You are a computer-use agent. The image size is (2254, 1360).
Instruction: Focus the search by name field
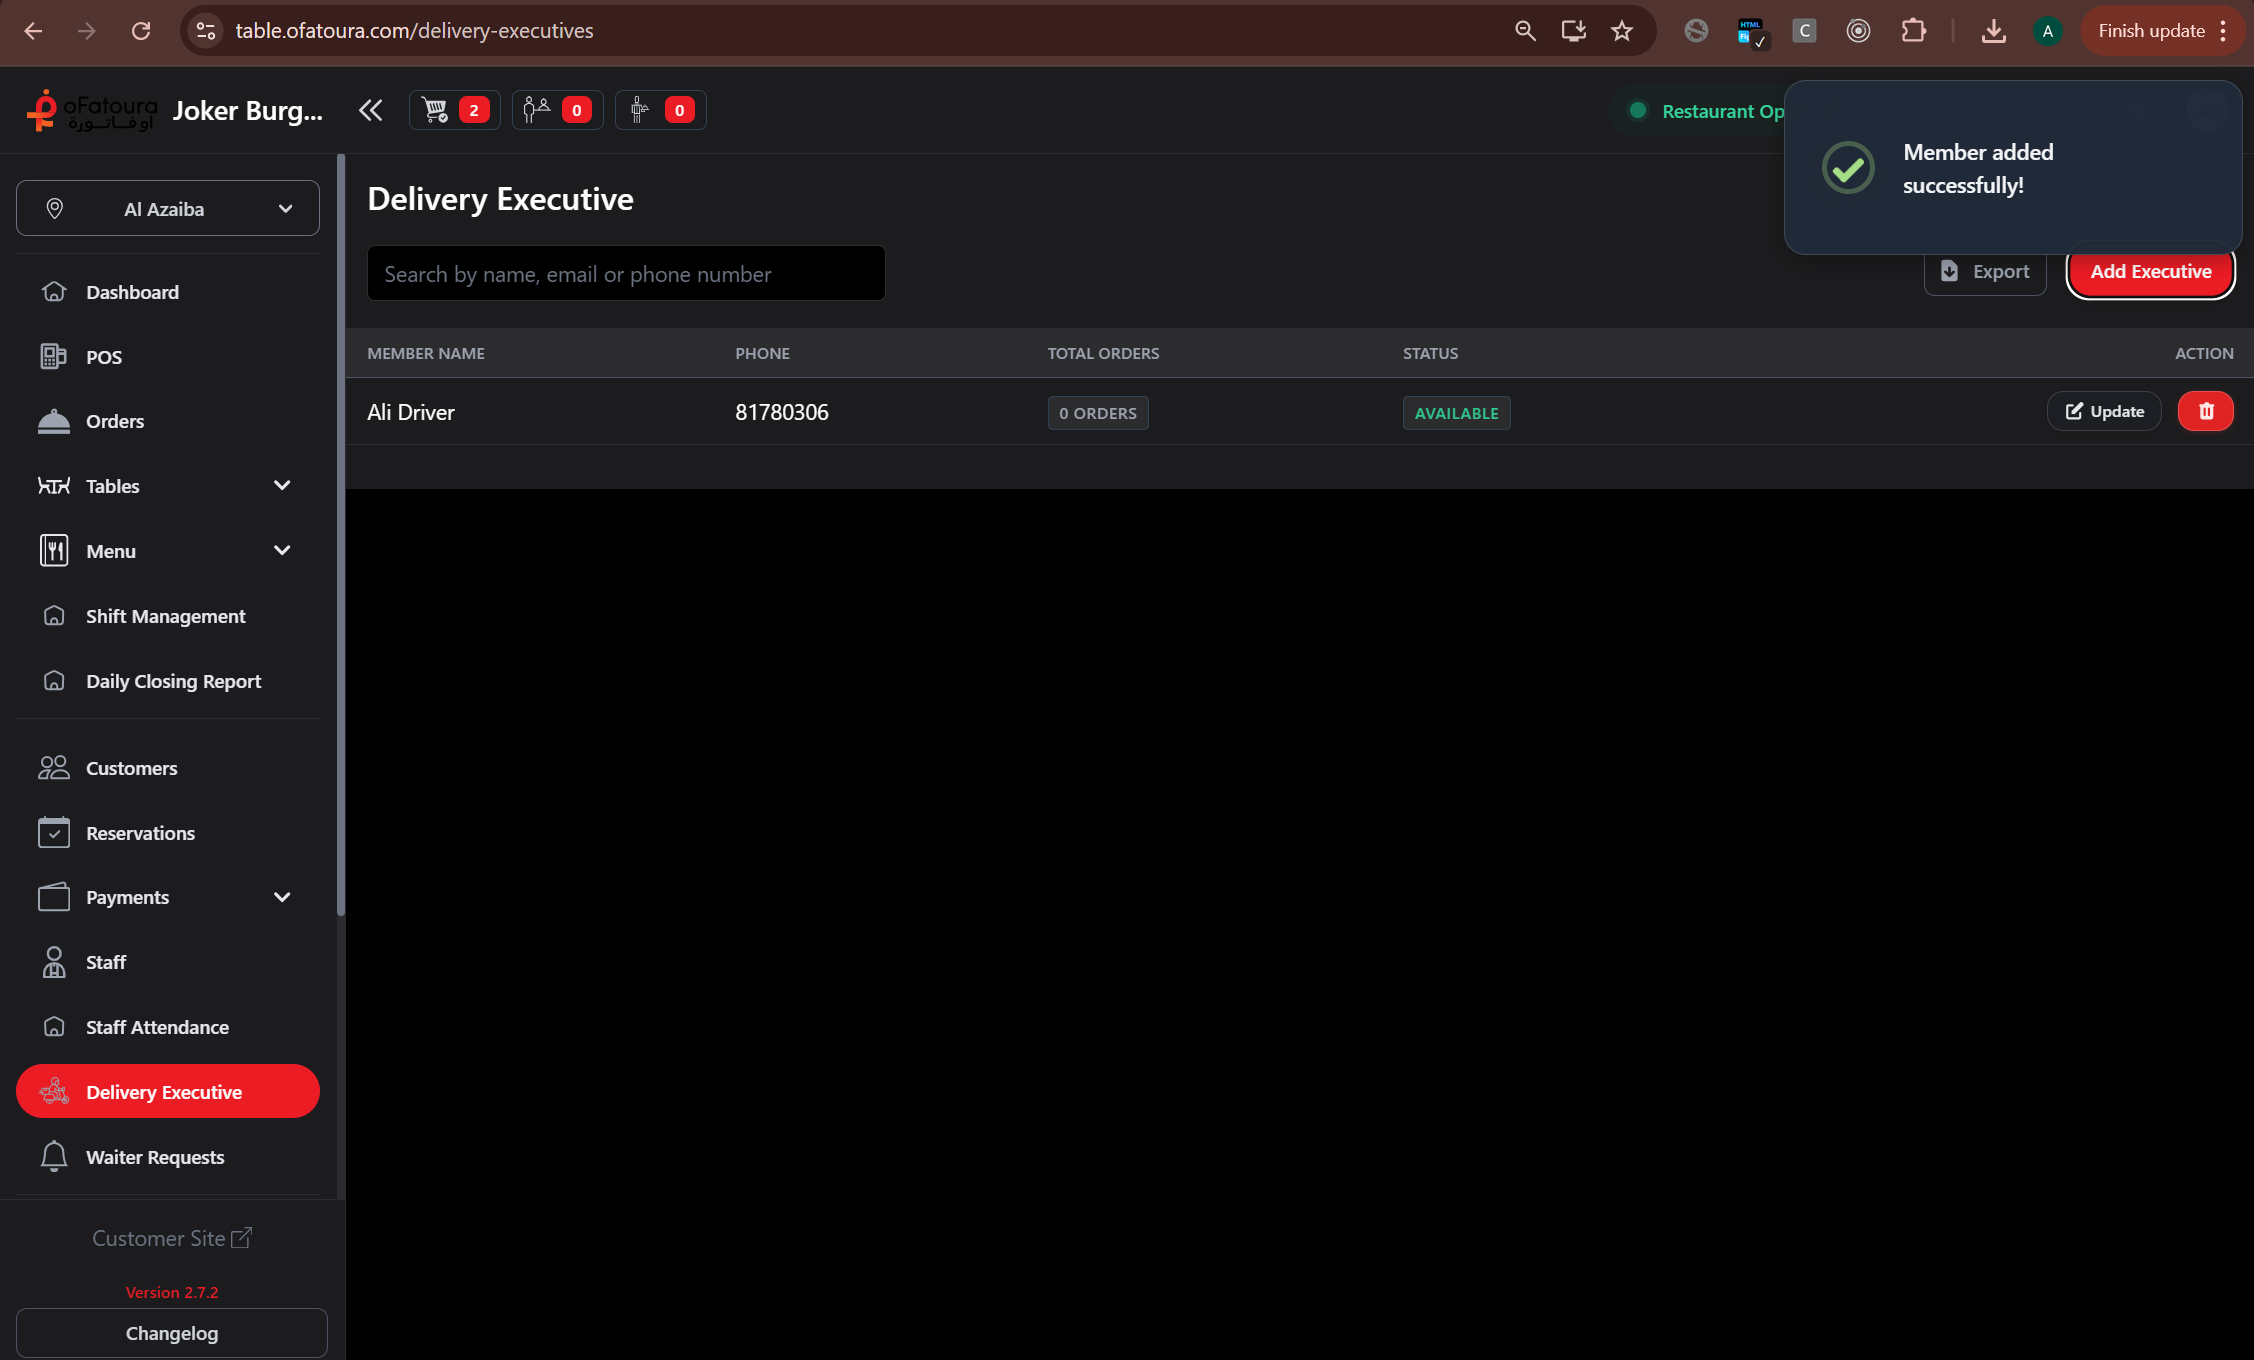[625, 274]
